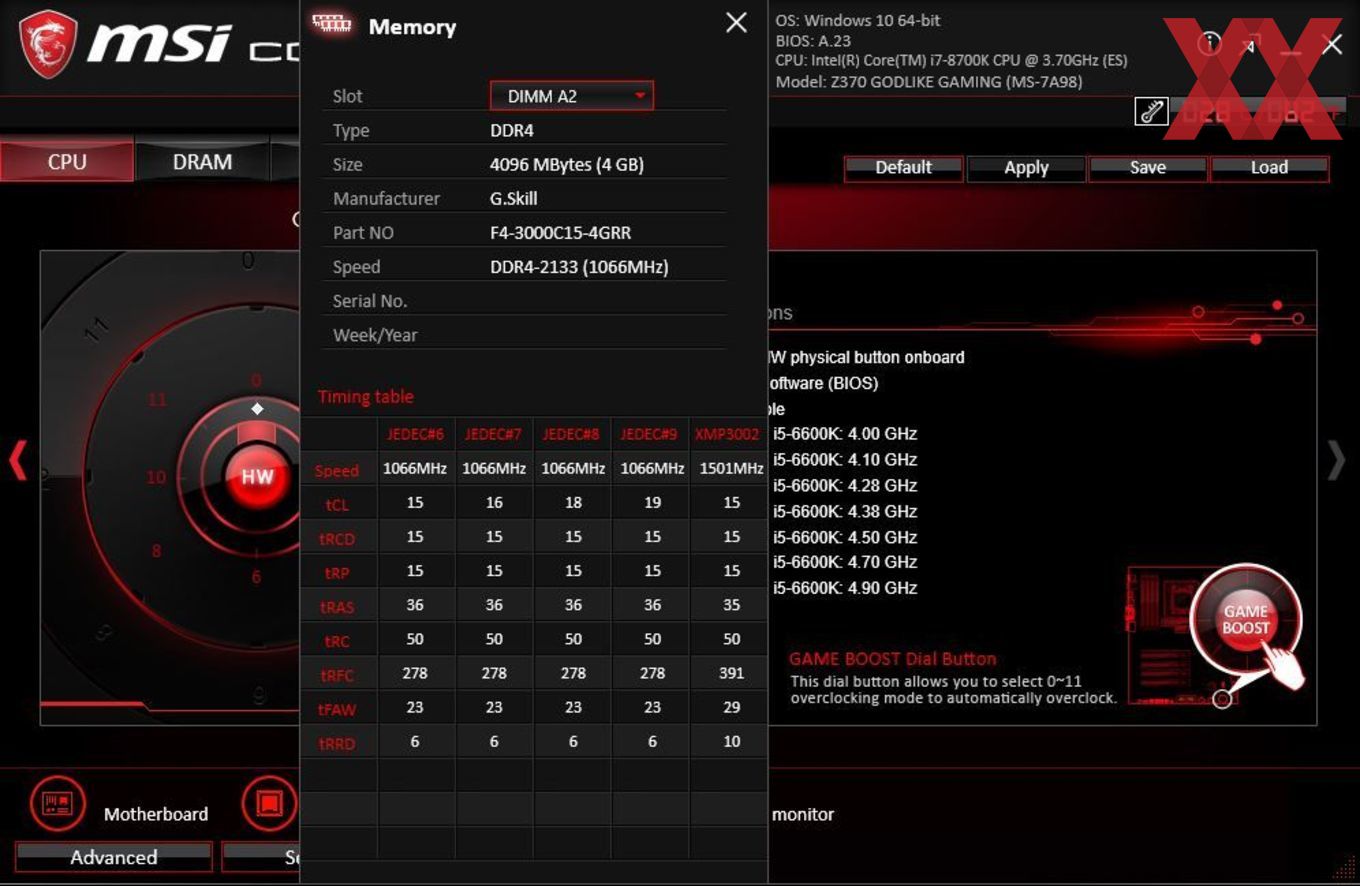Click the JEDEC#6 column header
This screenshot has height=886, width=1360.
pyautogui.click(x=415, y=434)
